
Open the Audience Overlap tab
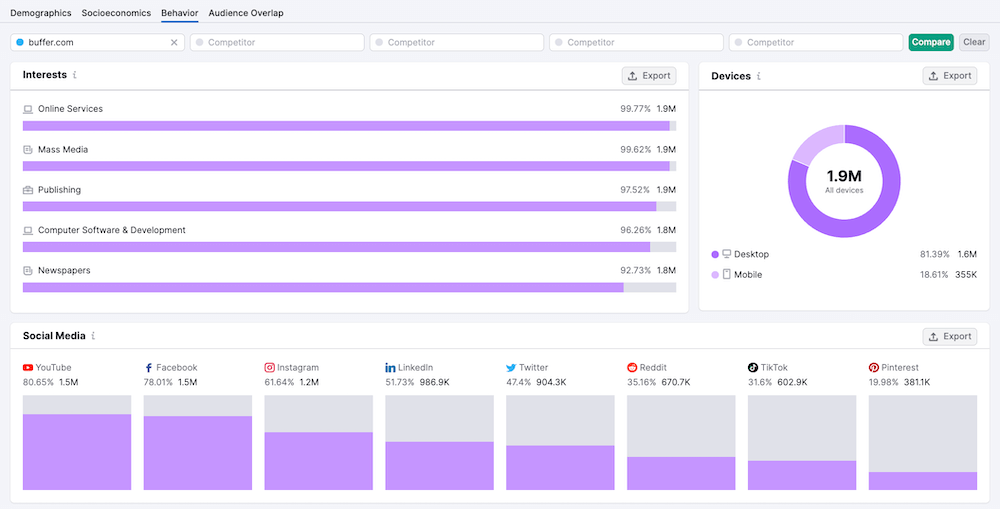[246, 13]
